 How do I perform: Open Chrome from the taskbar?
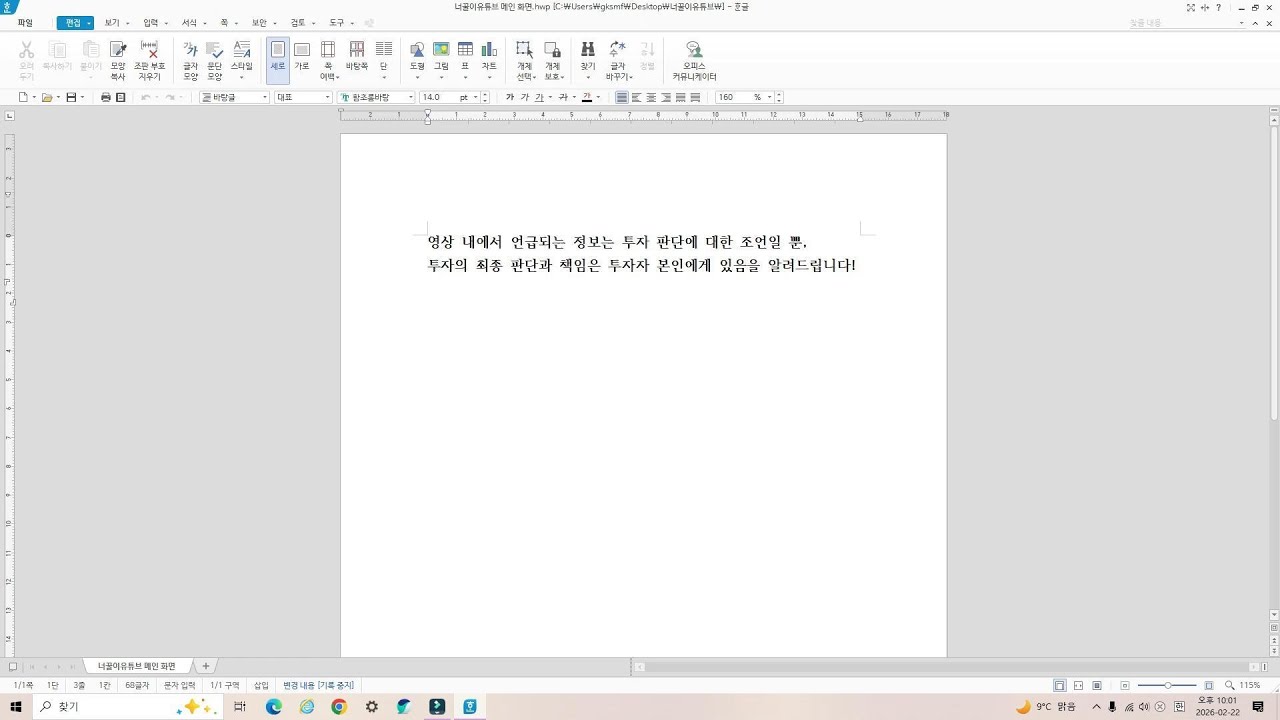coord(339,707)
